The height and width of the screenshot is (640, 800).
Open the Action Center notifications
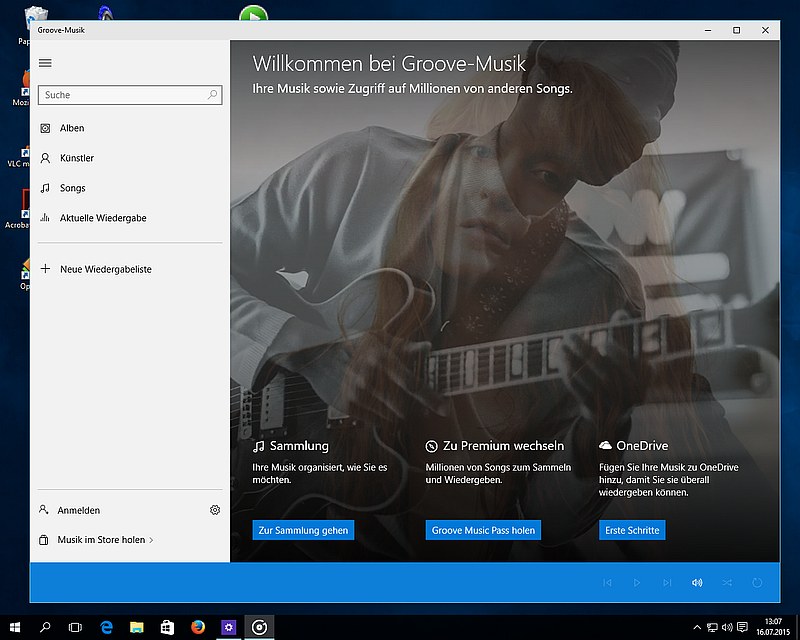[x=742, y=627]
